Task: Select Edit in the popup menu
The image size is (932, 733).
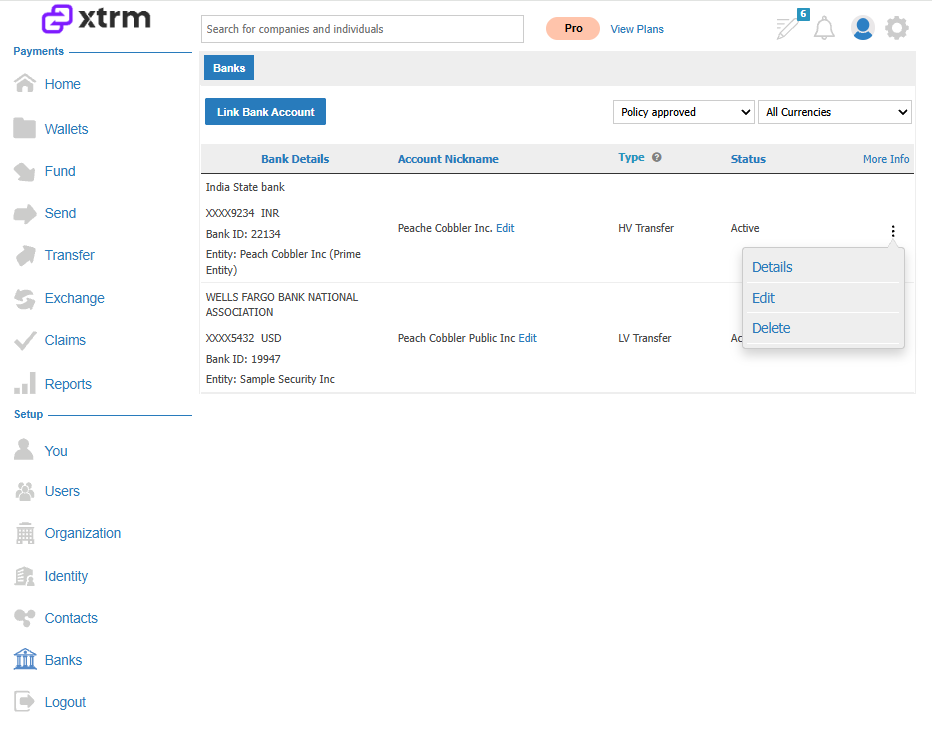Action: (x=763, y=298)
